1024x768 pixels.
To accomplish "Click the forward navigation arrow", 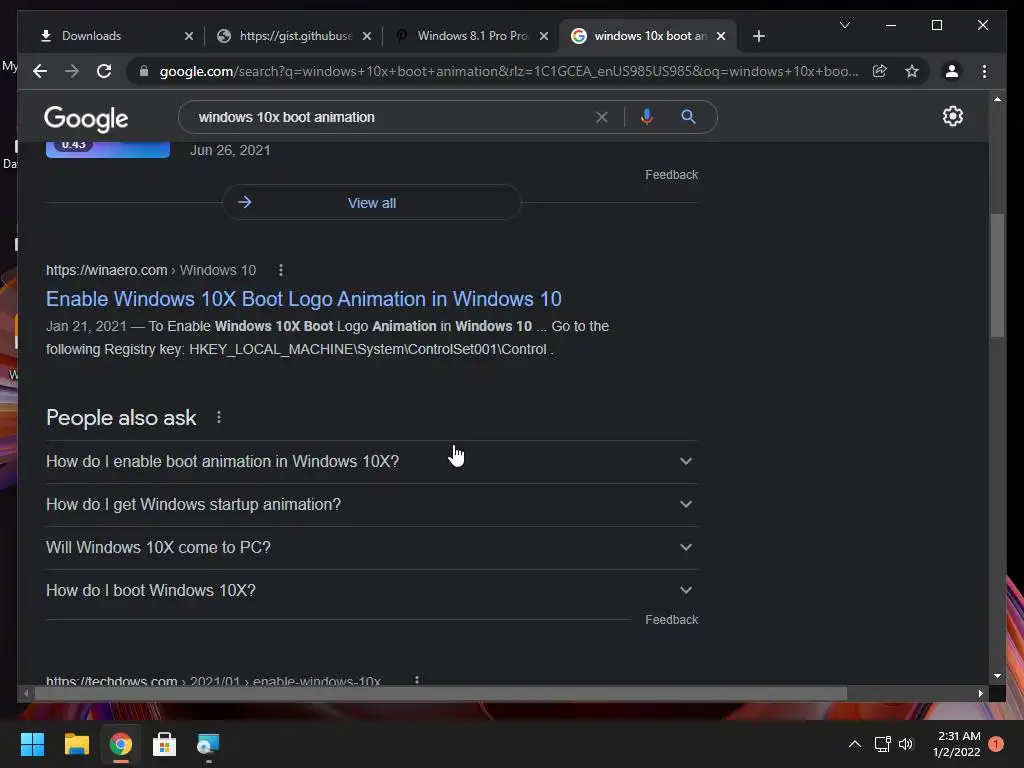I will point(72,71).
